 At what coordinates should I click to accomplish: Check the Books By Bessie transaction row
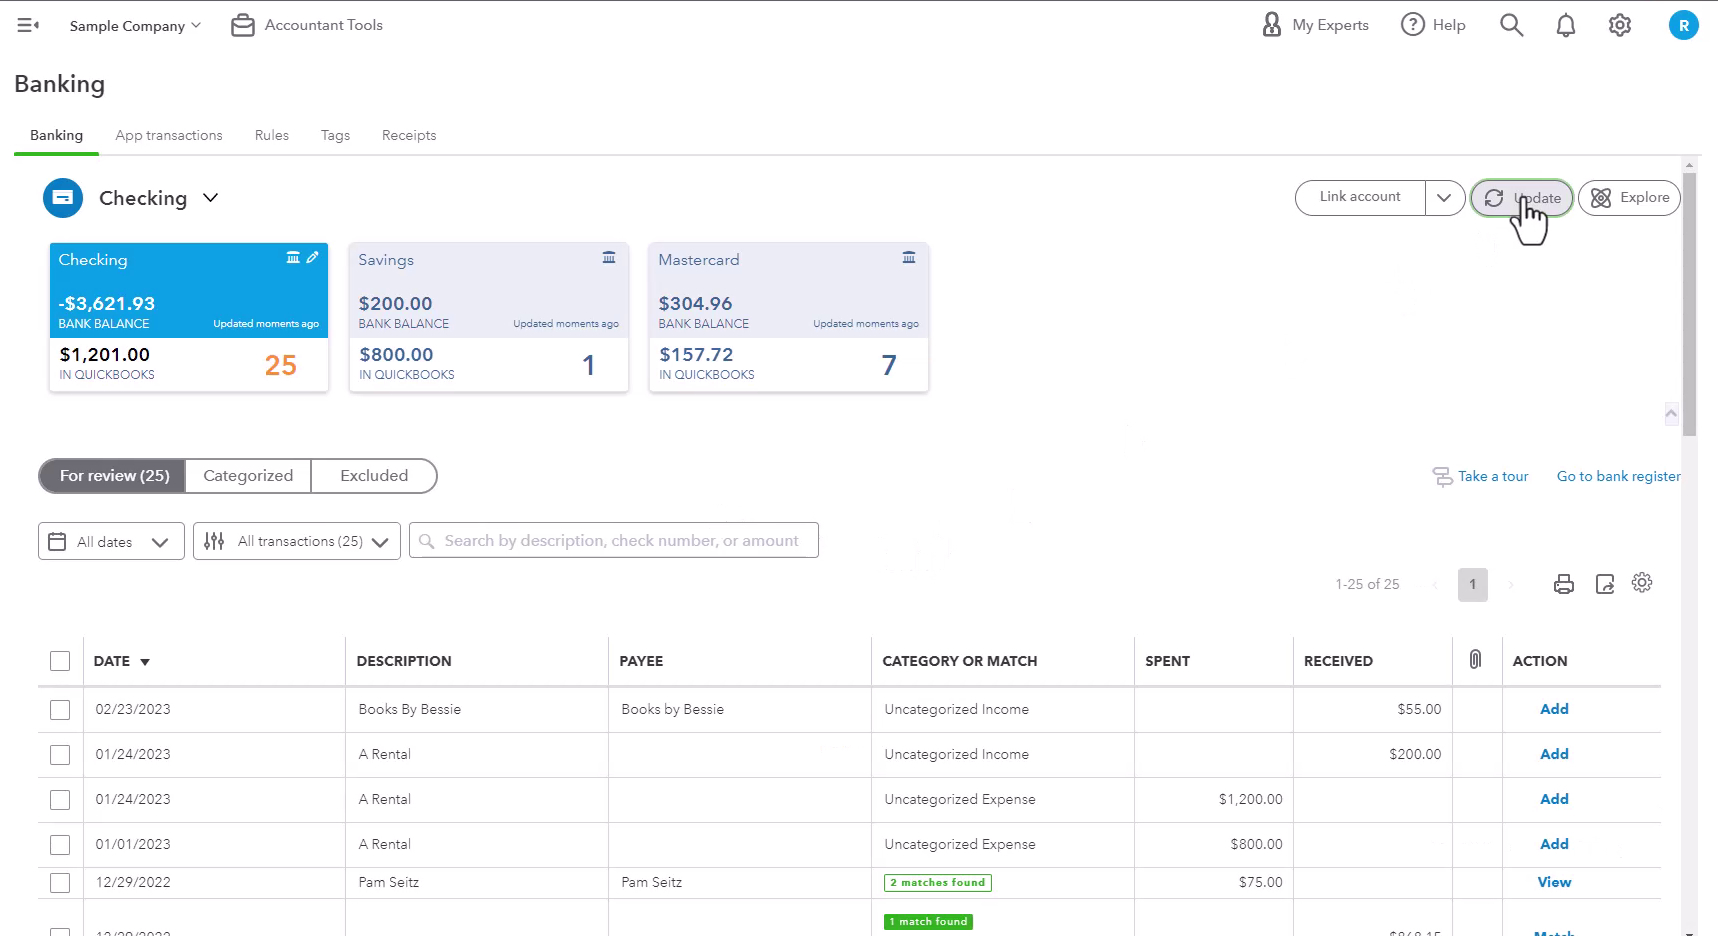[60, 709]
